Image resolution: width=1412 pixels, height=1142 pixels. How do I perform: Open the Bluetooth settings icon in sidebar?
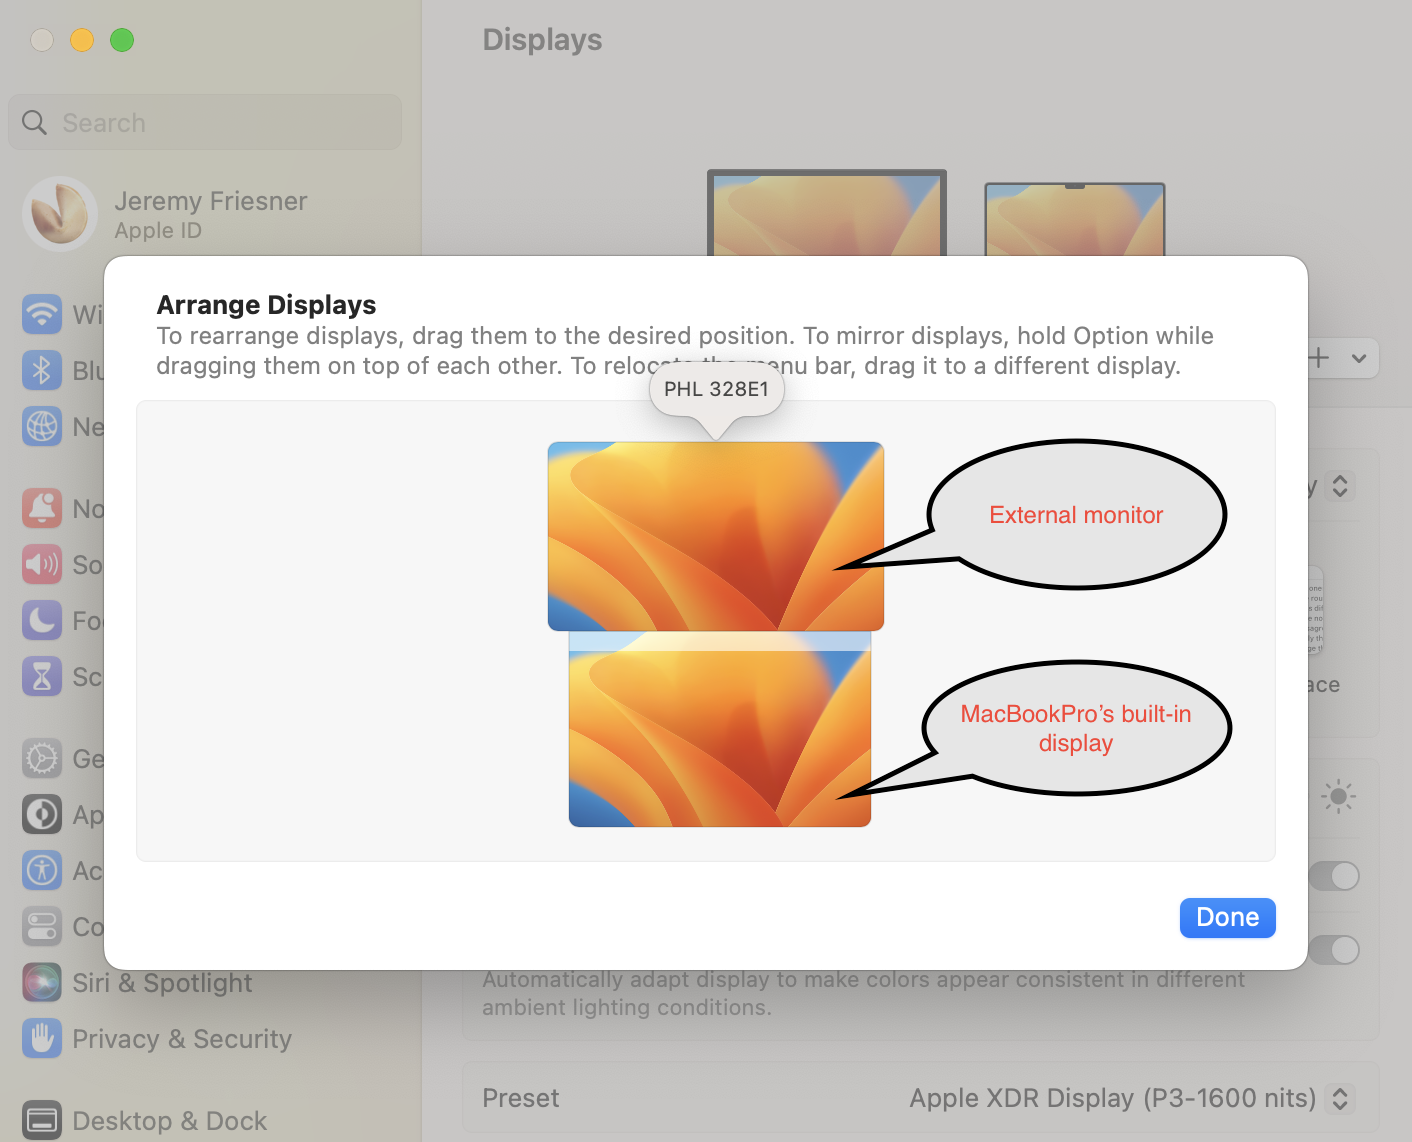[42, 370]
